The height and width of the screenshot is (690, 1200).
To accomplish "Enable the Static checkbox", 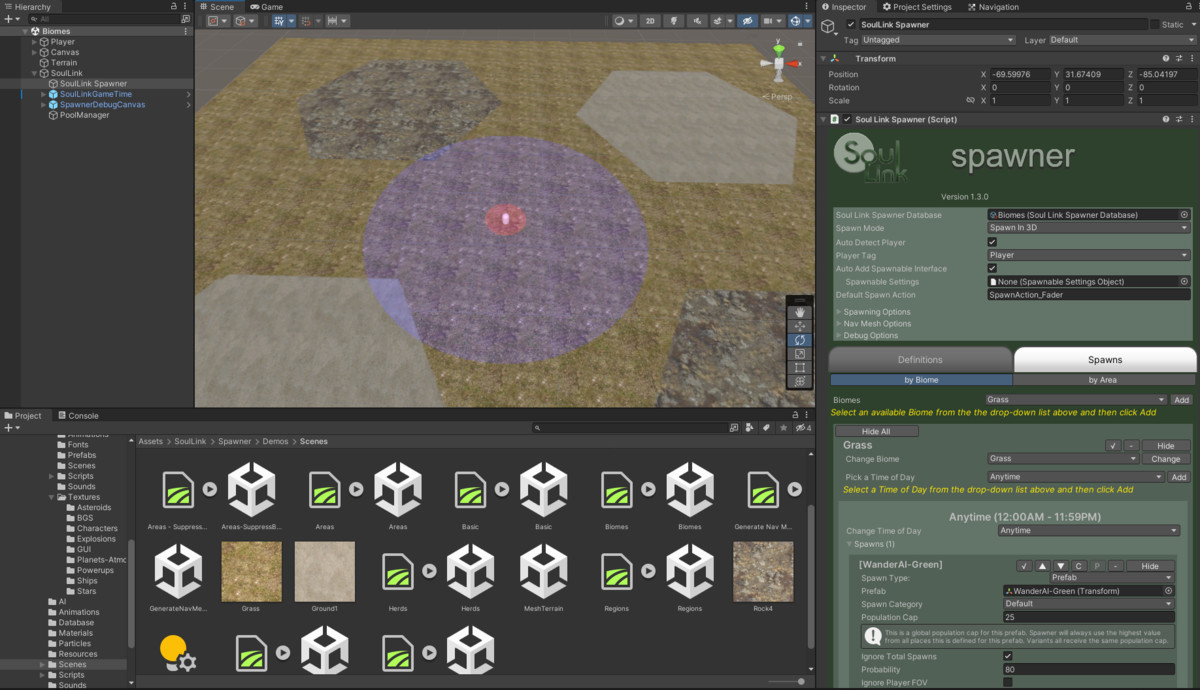I will pyautogui.click(x=1155, y=24).
